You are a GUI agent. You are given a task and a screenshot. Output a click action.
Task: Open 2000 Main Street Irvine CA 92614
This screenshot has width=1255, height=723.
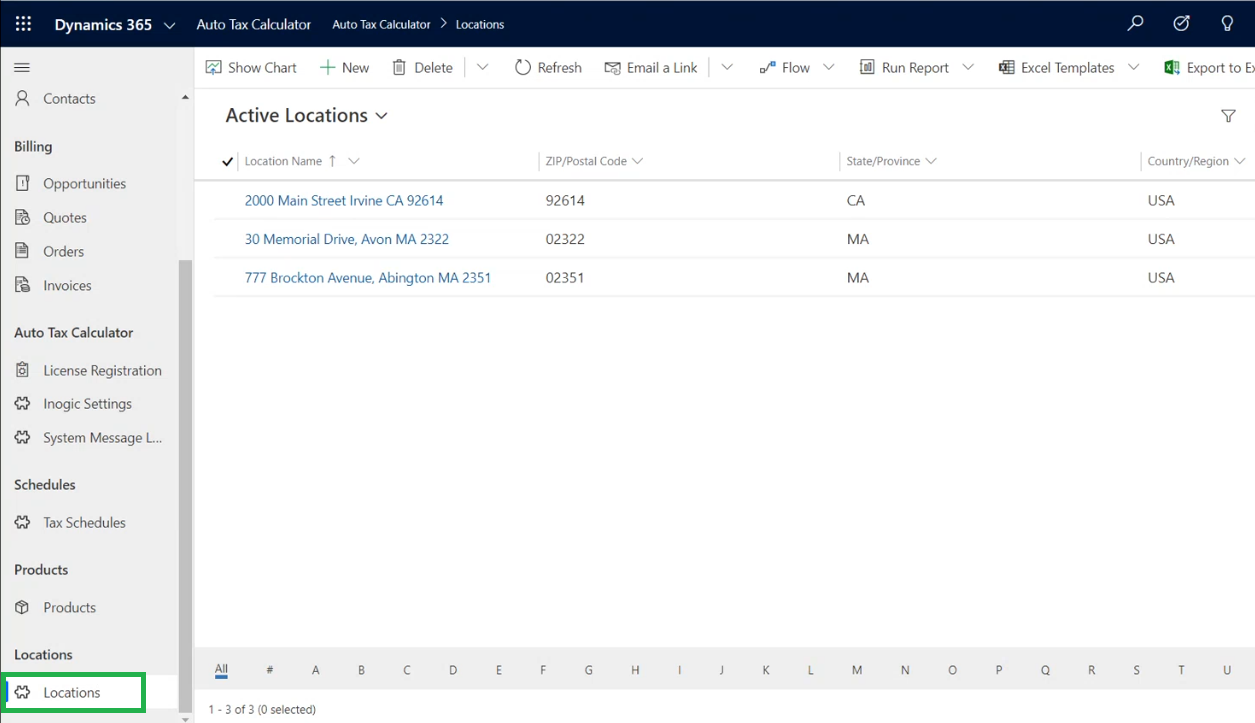[x=344, y=200]
